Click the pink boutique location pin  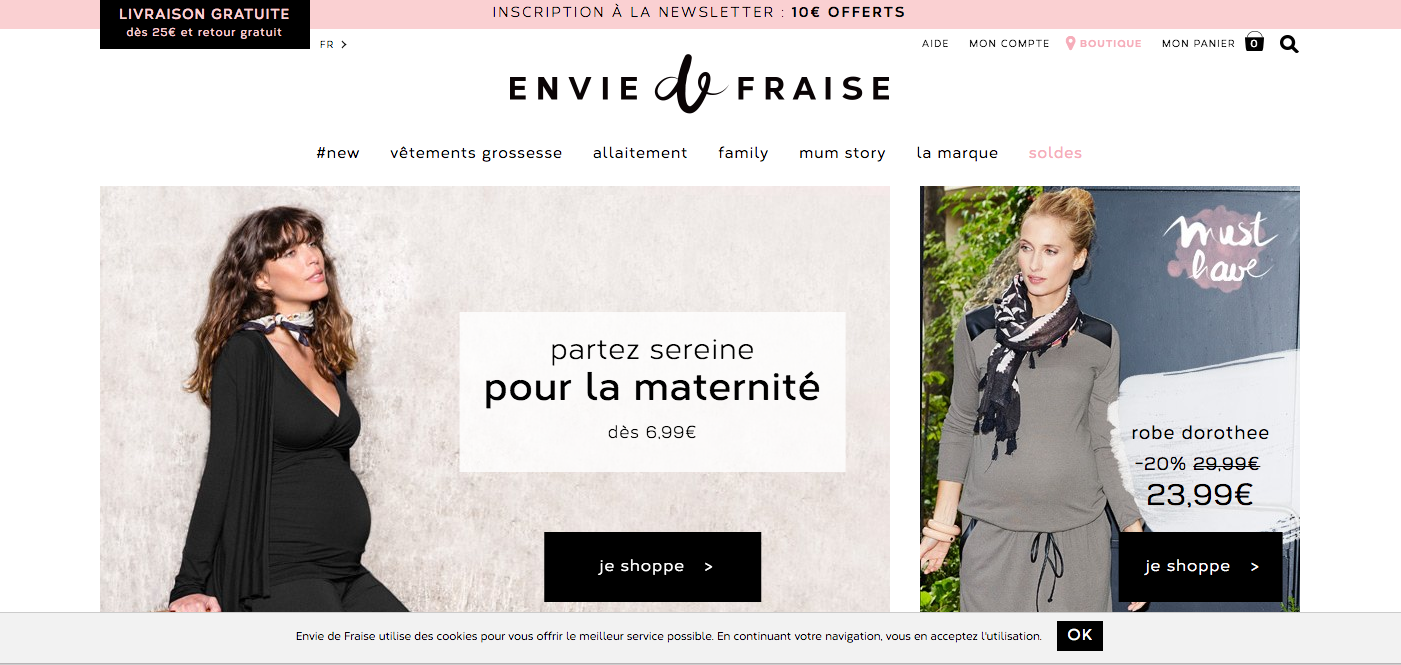(x=1070, y=43)
